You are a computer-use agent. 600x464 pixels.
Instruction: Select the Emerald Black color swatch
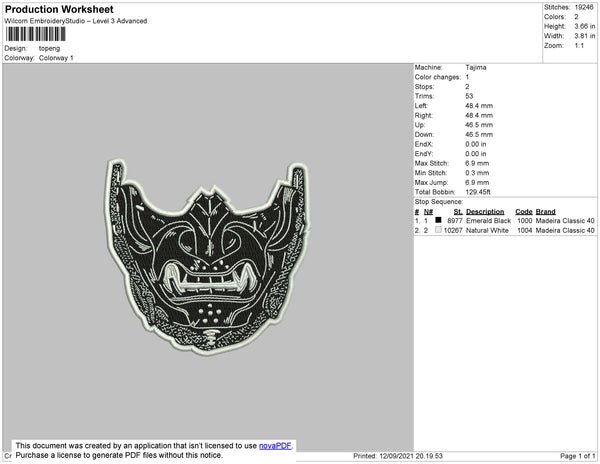tap(438, 220)
